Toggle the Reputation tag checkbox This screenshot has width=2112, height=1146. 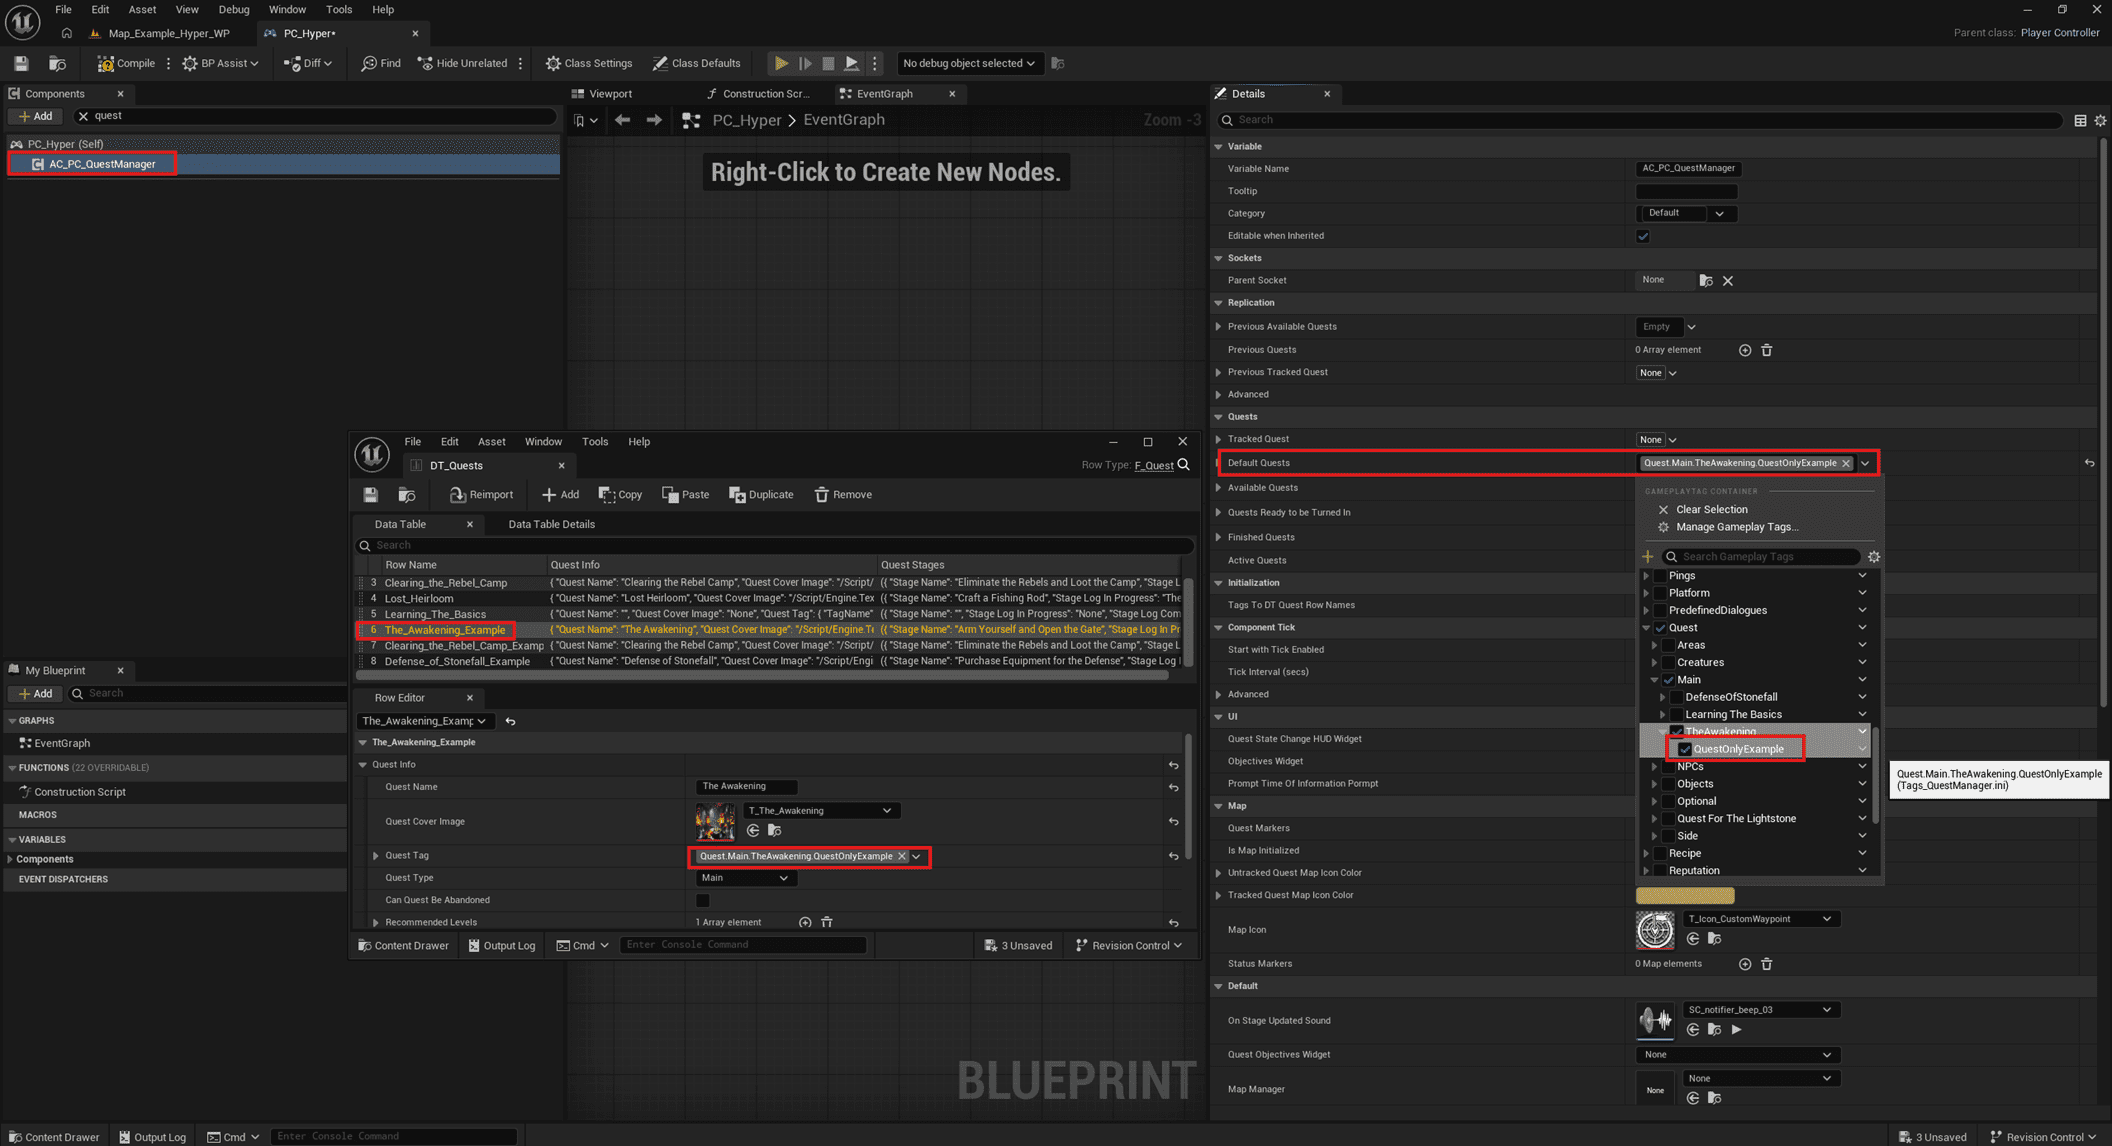pos(1660,871)
